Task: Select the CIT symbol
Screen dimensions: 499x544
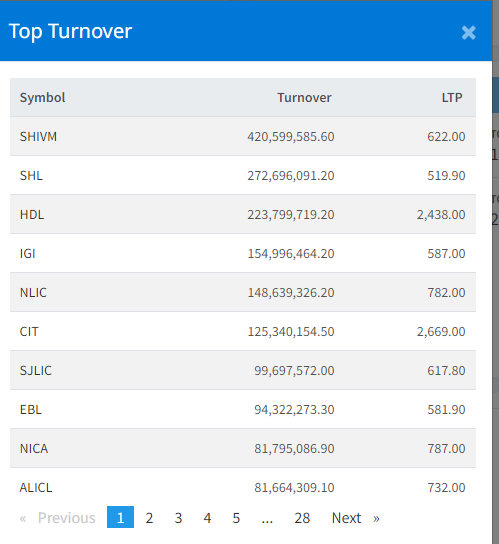Action: pos(29,332)
